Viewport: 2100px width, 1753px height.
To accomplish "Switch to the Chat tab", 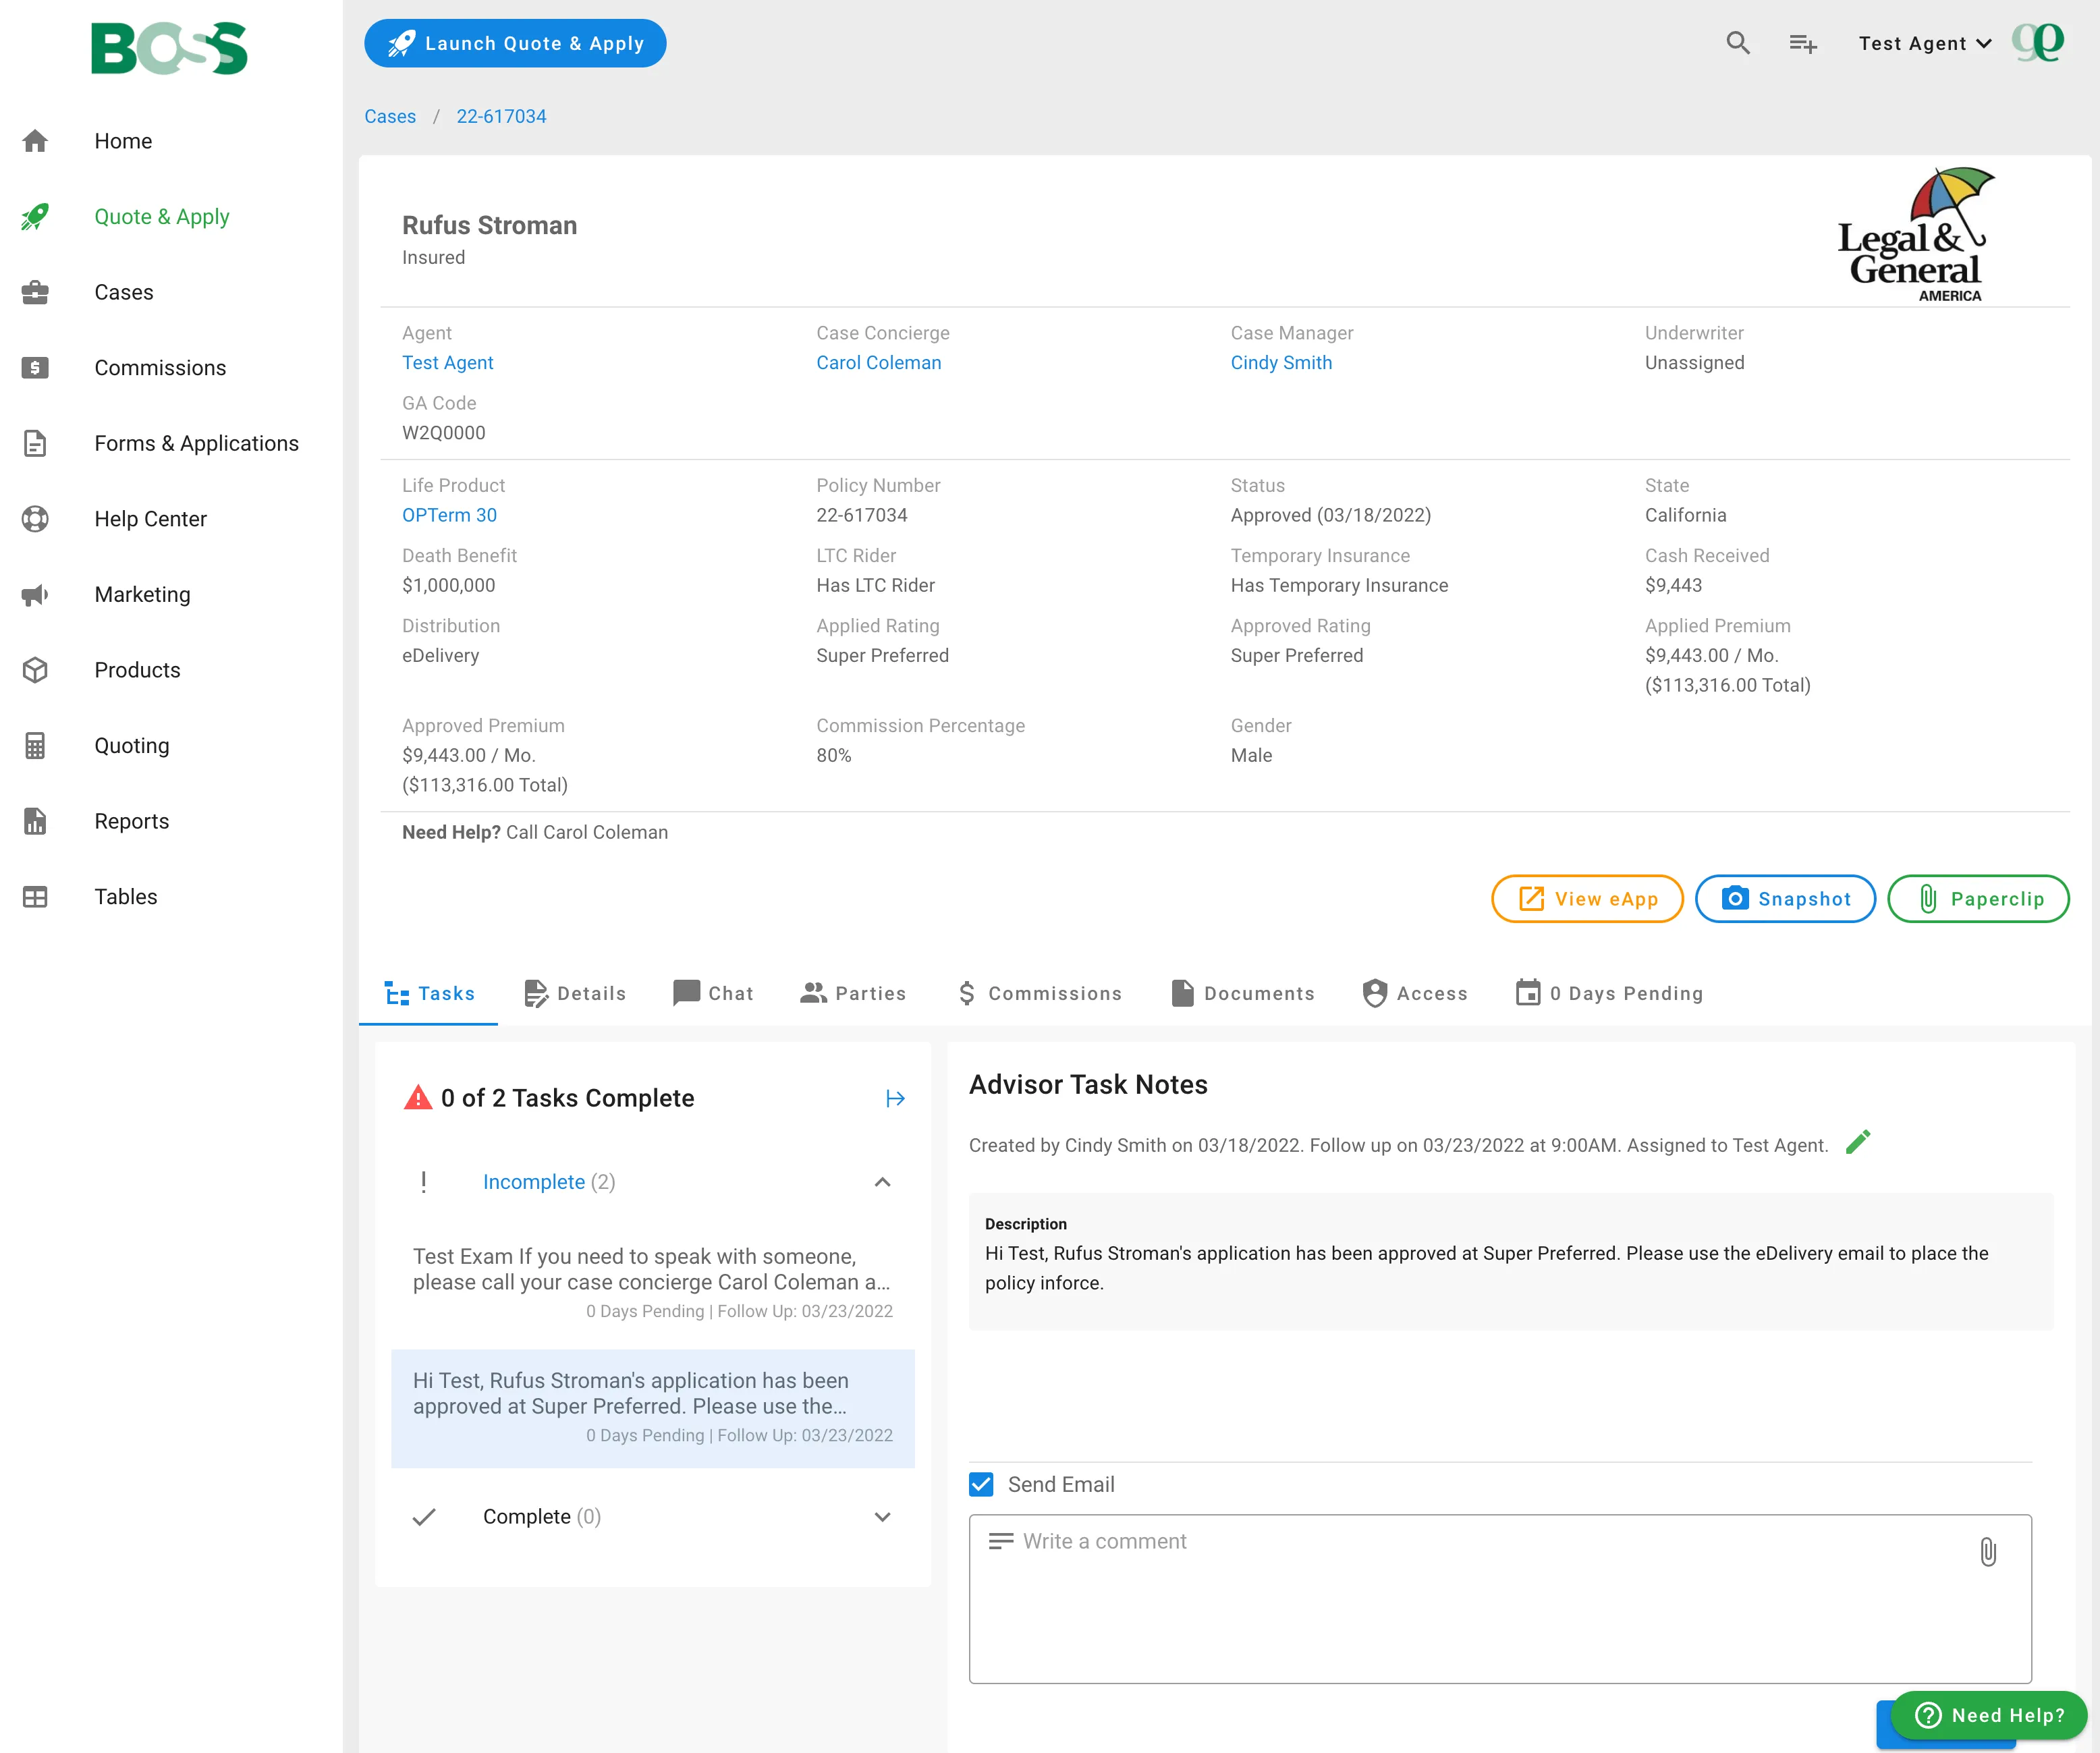I will [713, 993].
